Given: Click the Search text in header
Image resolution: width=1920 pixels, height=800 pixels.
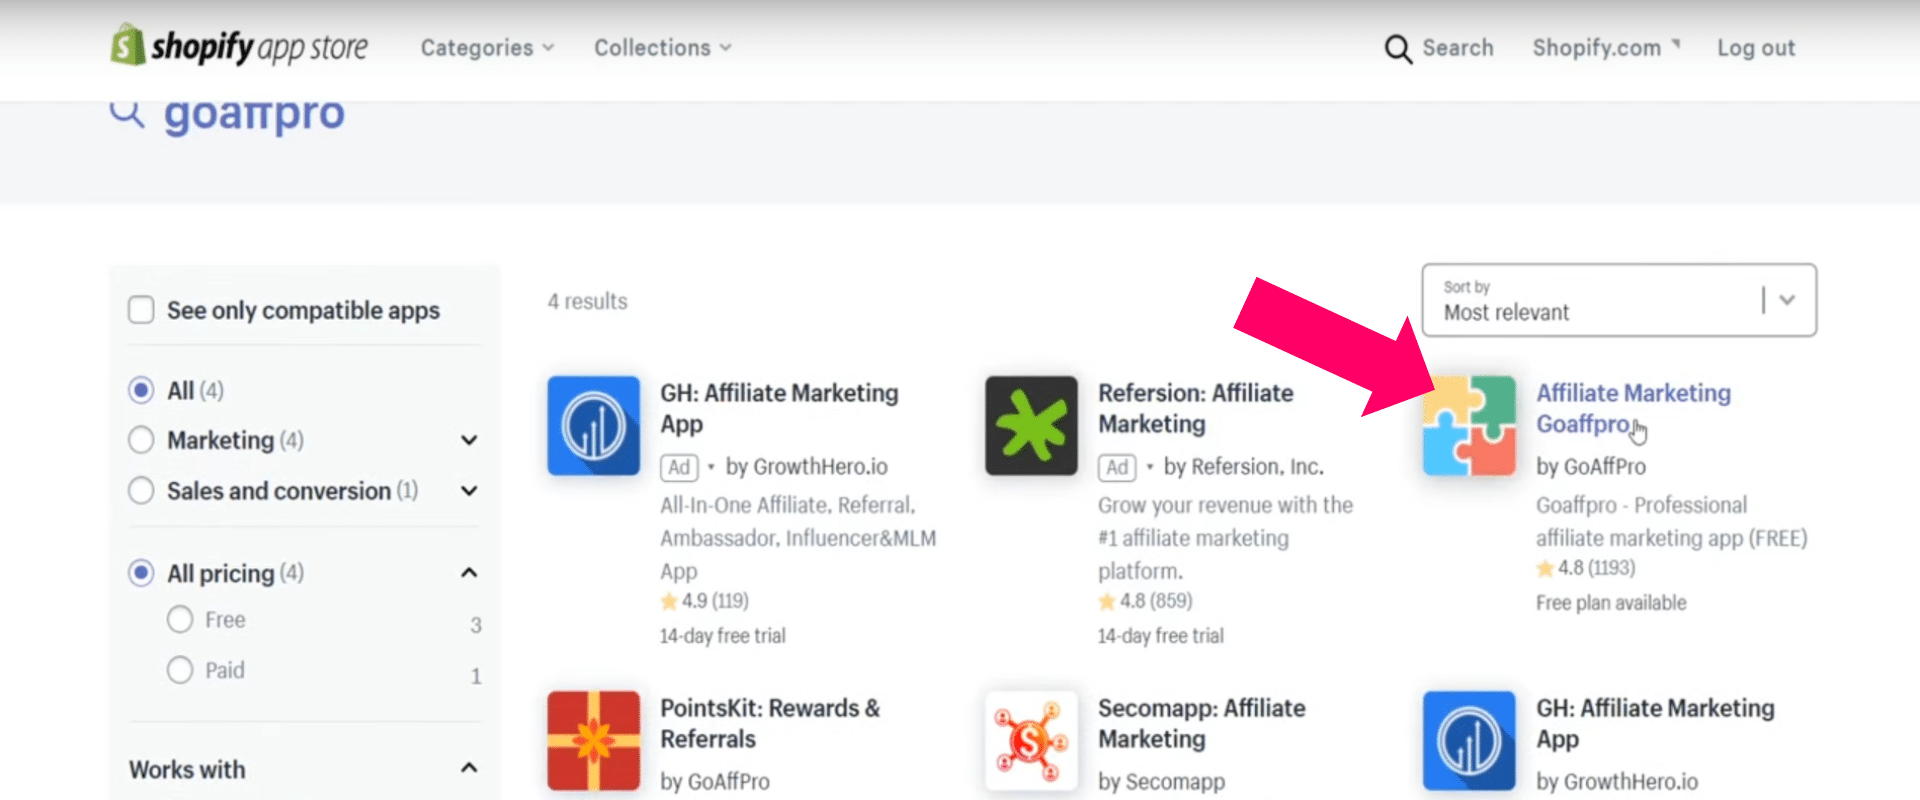Looking at the screenshot, I should (1458, 48).
